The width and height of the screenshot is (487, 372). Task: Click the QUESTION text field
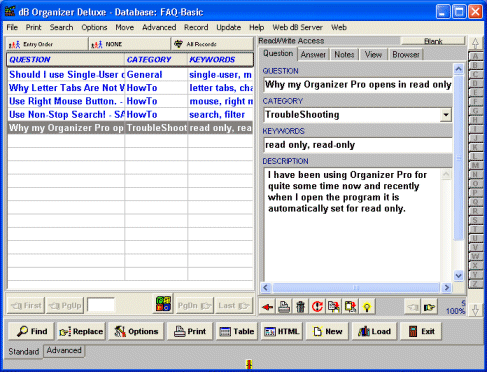(x=358, y=85)
